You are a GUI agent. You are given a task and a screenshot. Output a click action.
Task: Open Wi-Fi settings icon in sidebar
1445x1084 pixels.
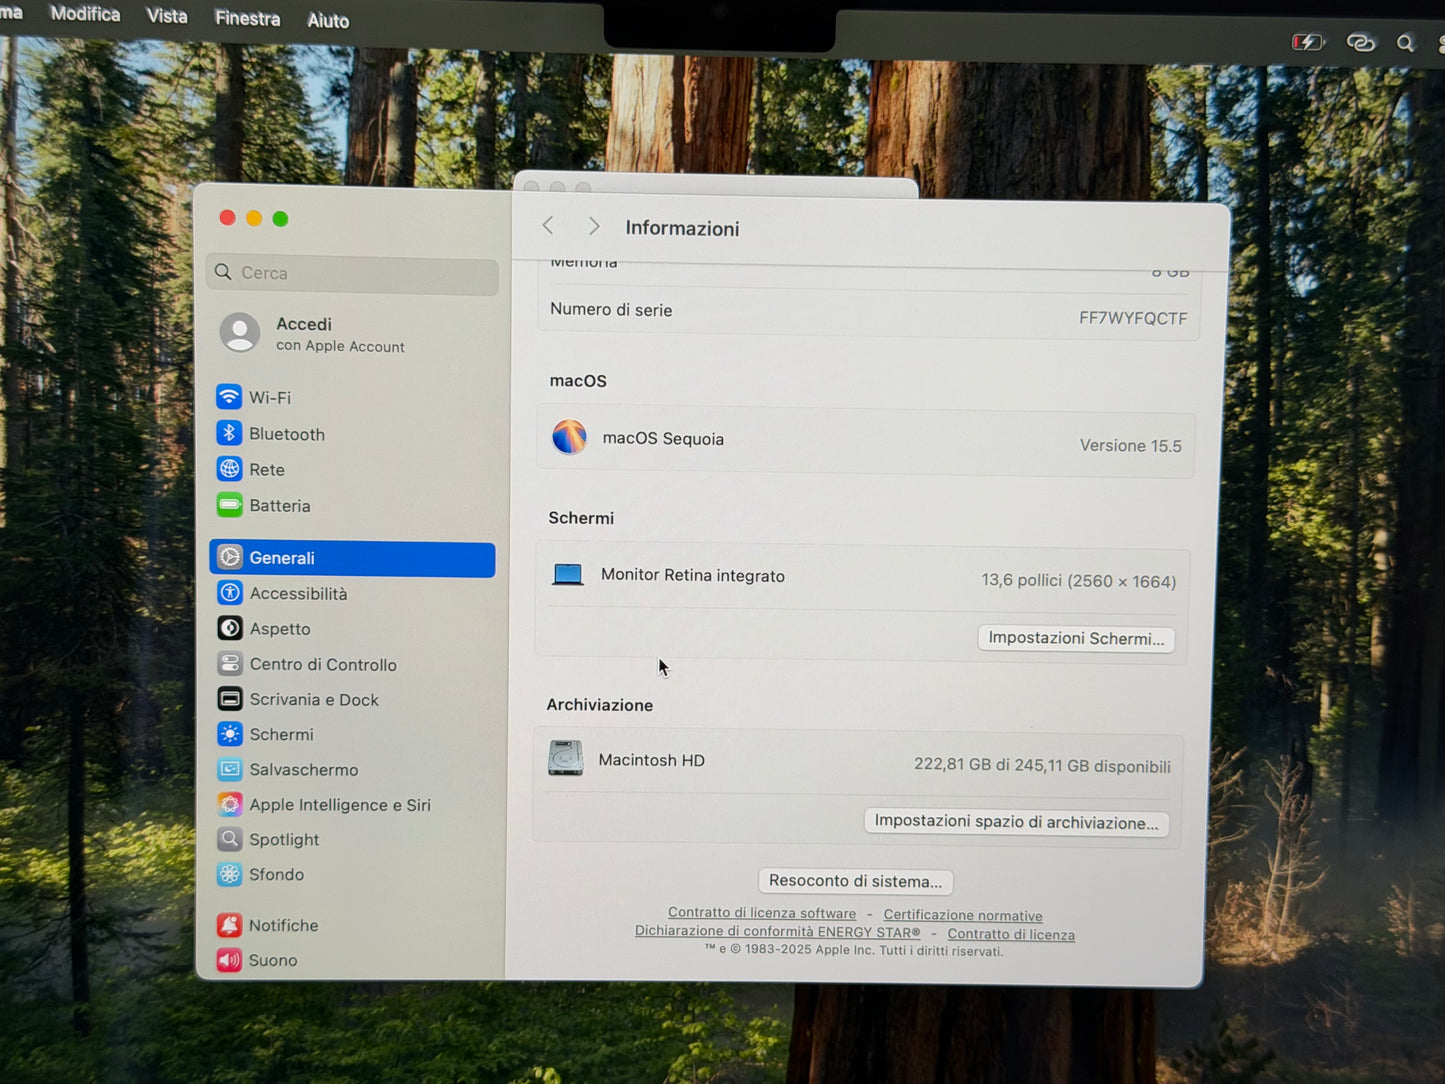229,397
